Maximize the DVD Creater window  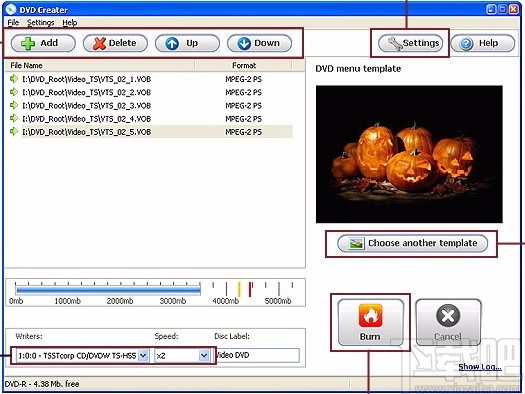(502, 9)
